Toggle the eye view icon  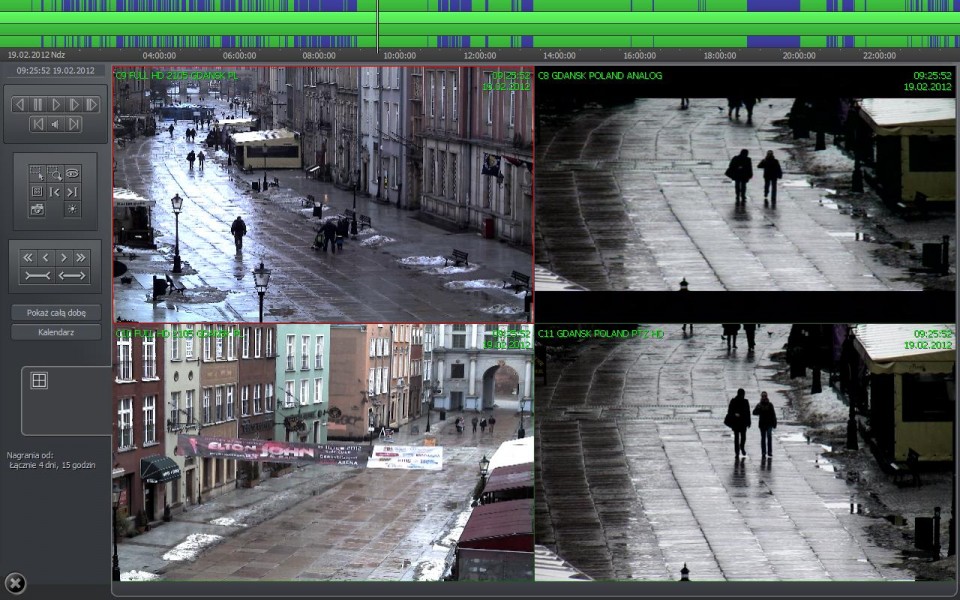(x=72, y=173)
